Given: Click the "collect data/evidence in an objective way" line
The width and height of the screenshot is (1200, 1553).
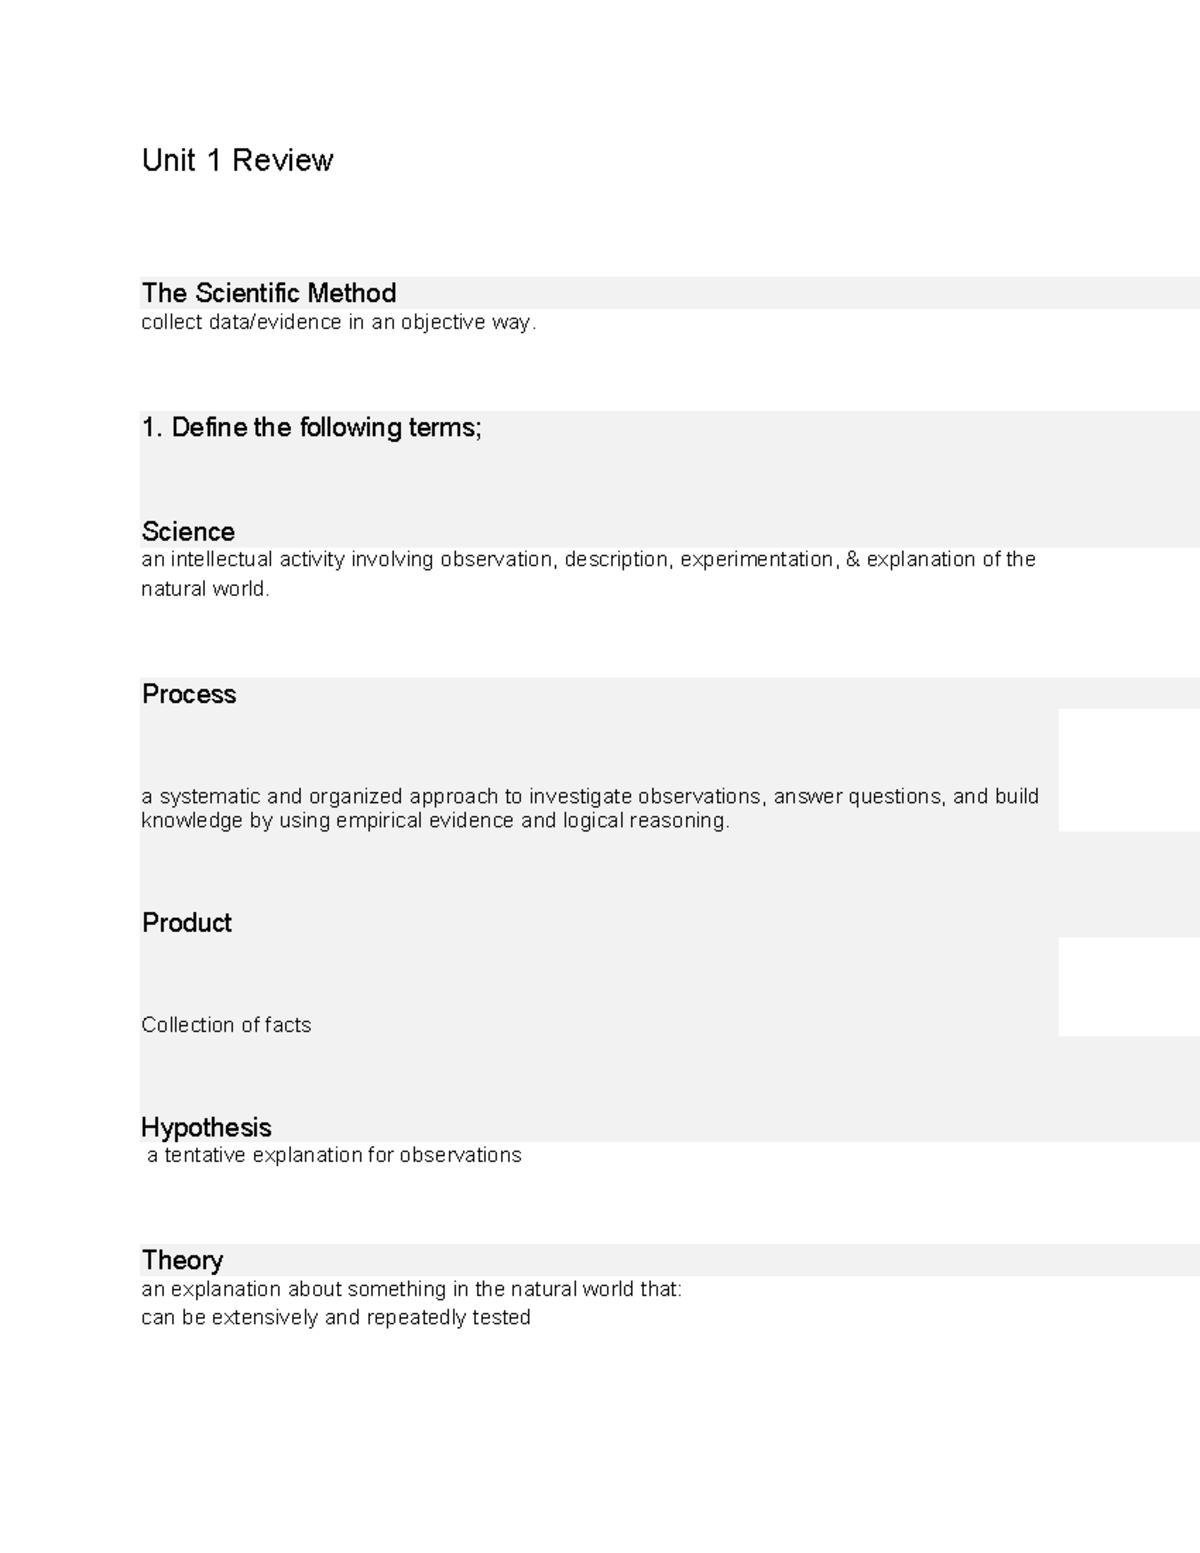Looking at the screenshot, I should click(338, 322).
